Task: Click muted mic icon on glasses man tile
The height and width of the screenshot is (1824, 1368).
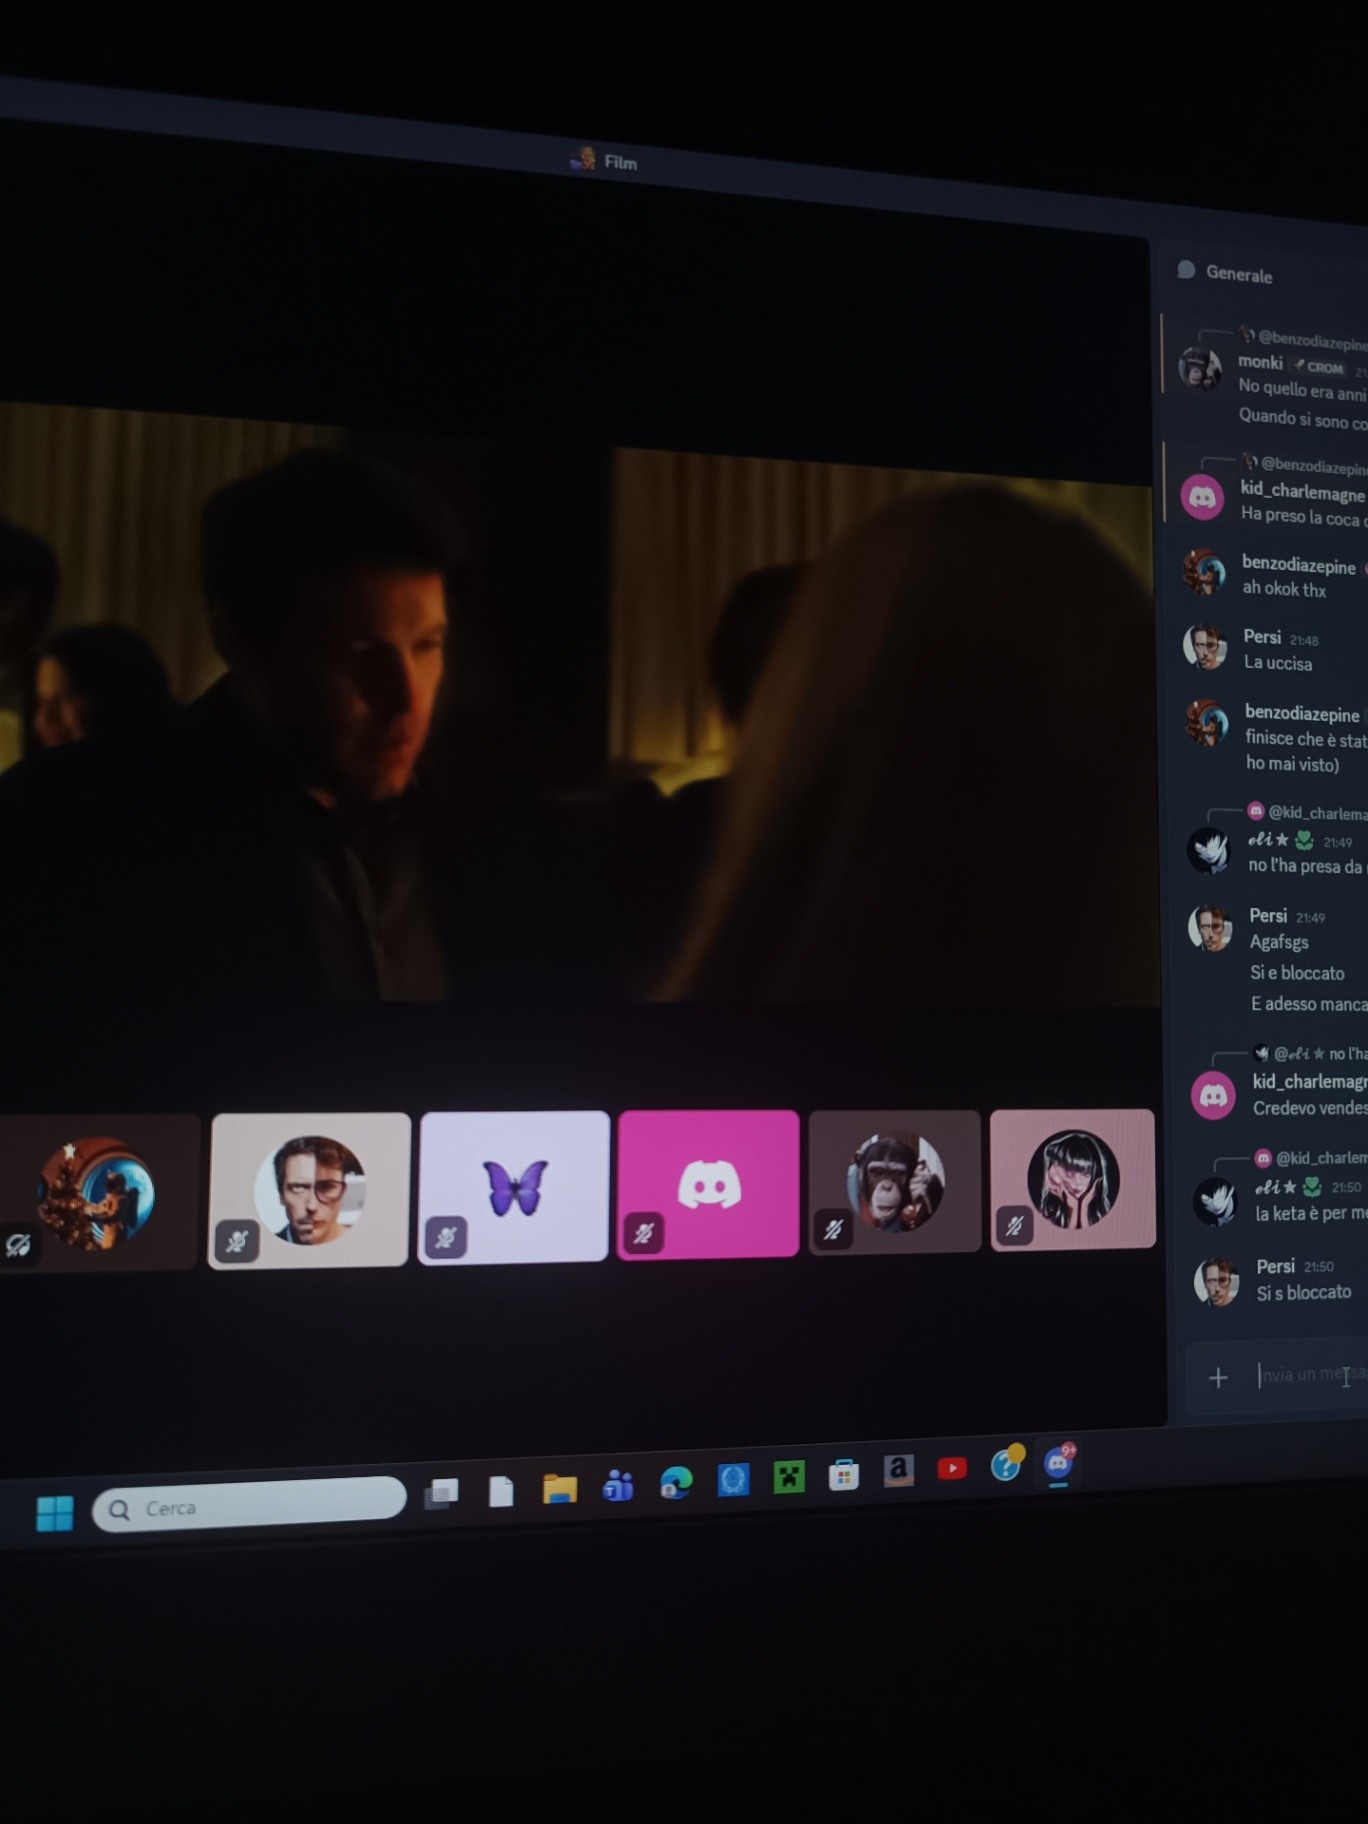Action: (236, 1242)
